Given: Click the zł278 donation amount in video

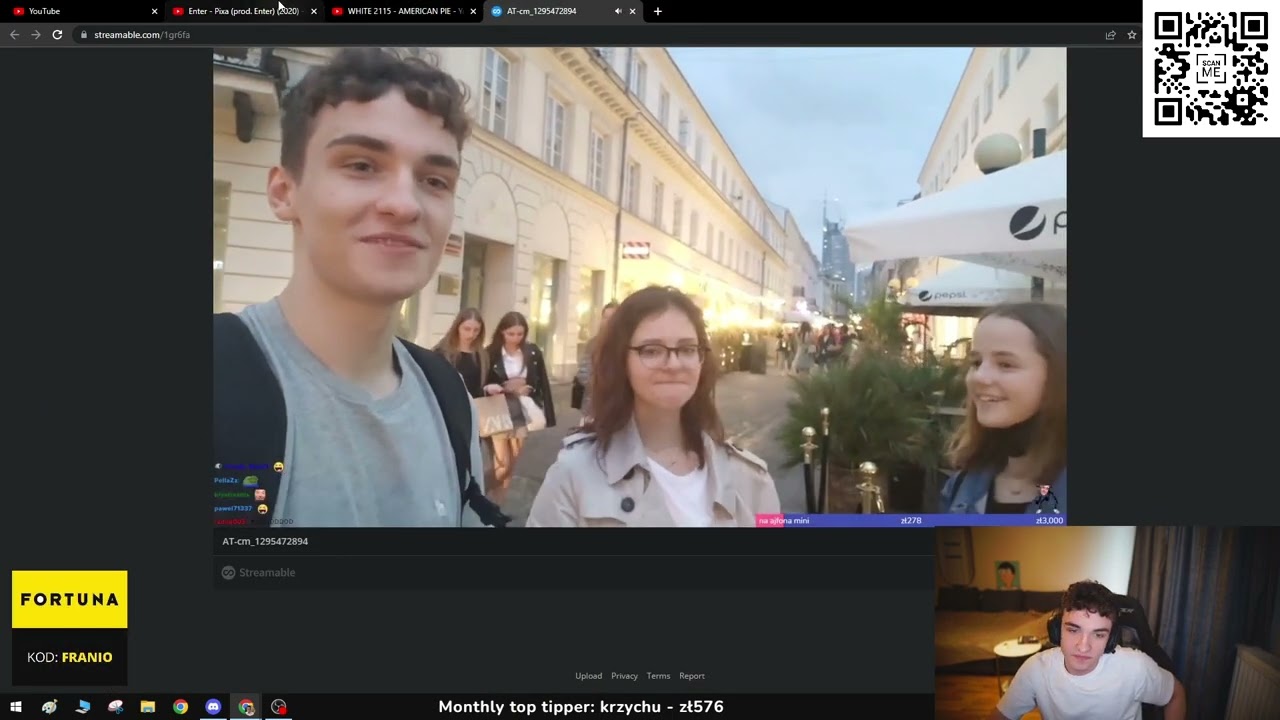Looking at the screenshot, I should 911,521.
